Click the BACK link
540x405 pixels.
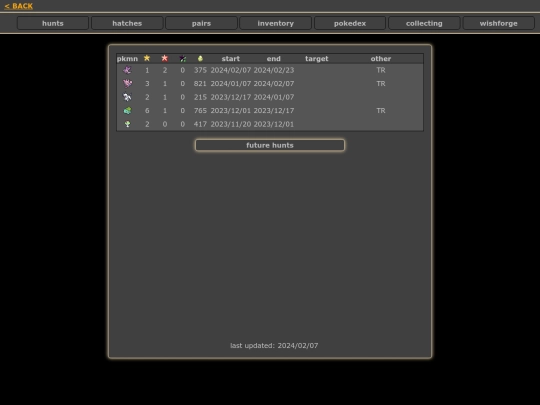coord(19,6)
